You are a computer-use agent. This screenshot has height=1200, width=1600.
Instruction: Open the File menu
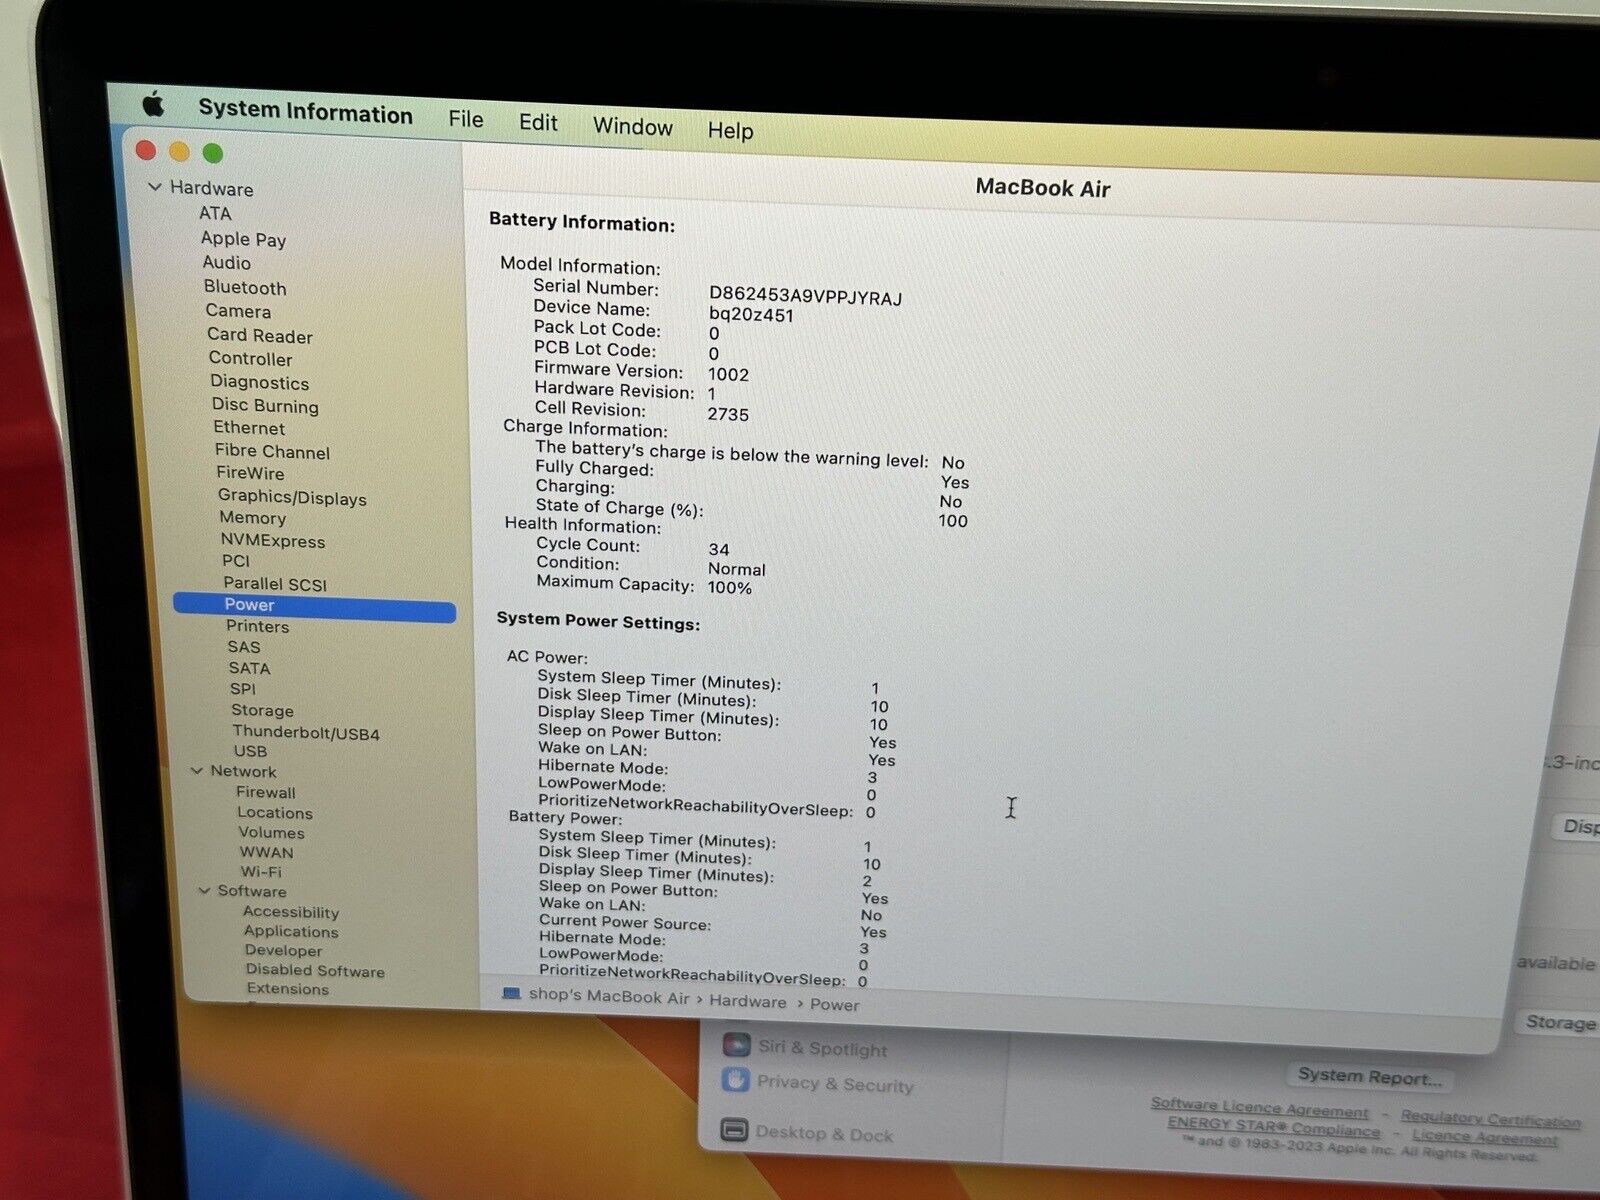click(466, 119)
